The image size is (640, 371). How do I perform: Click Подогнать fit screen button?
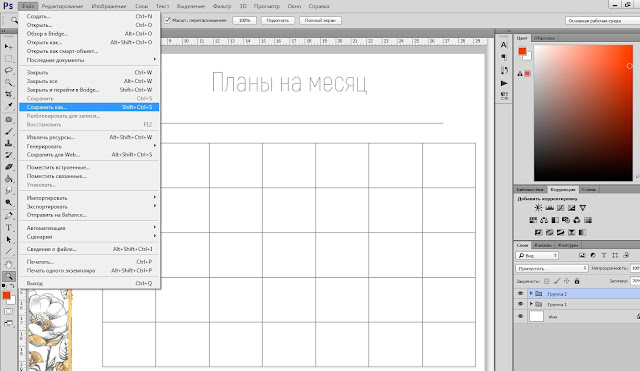pyautogui.click(x=278, y=20)
